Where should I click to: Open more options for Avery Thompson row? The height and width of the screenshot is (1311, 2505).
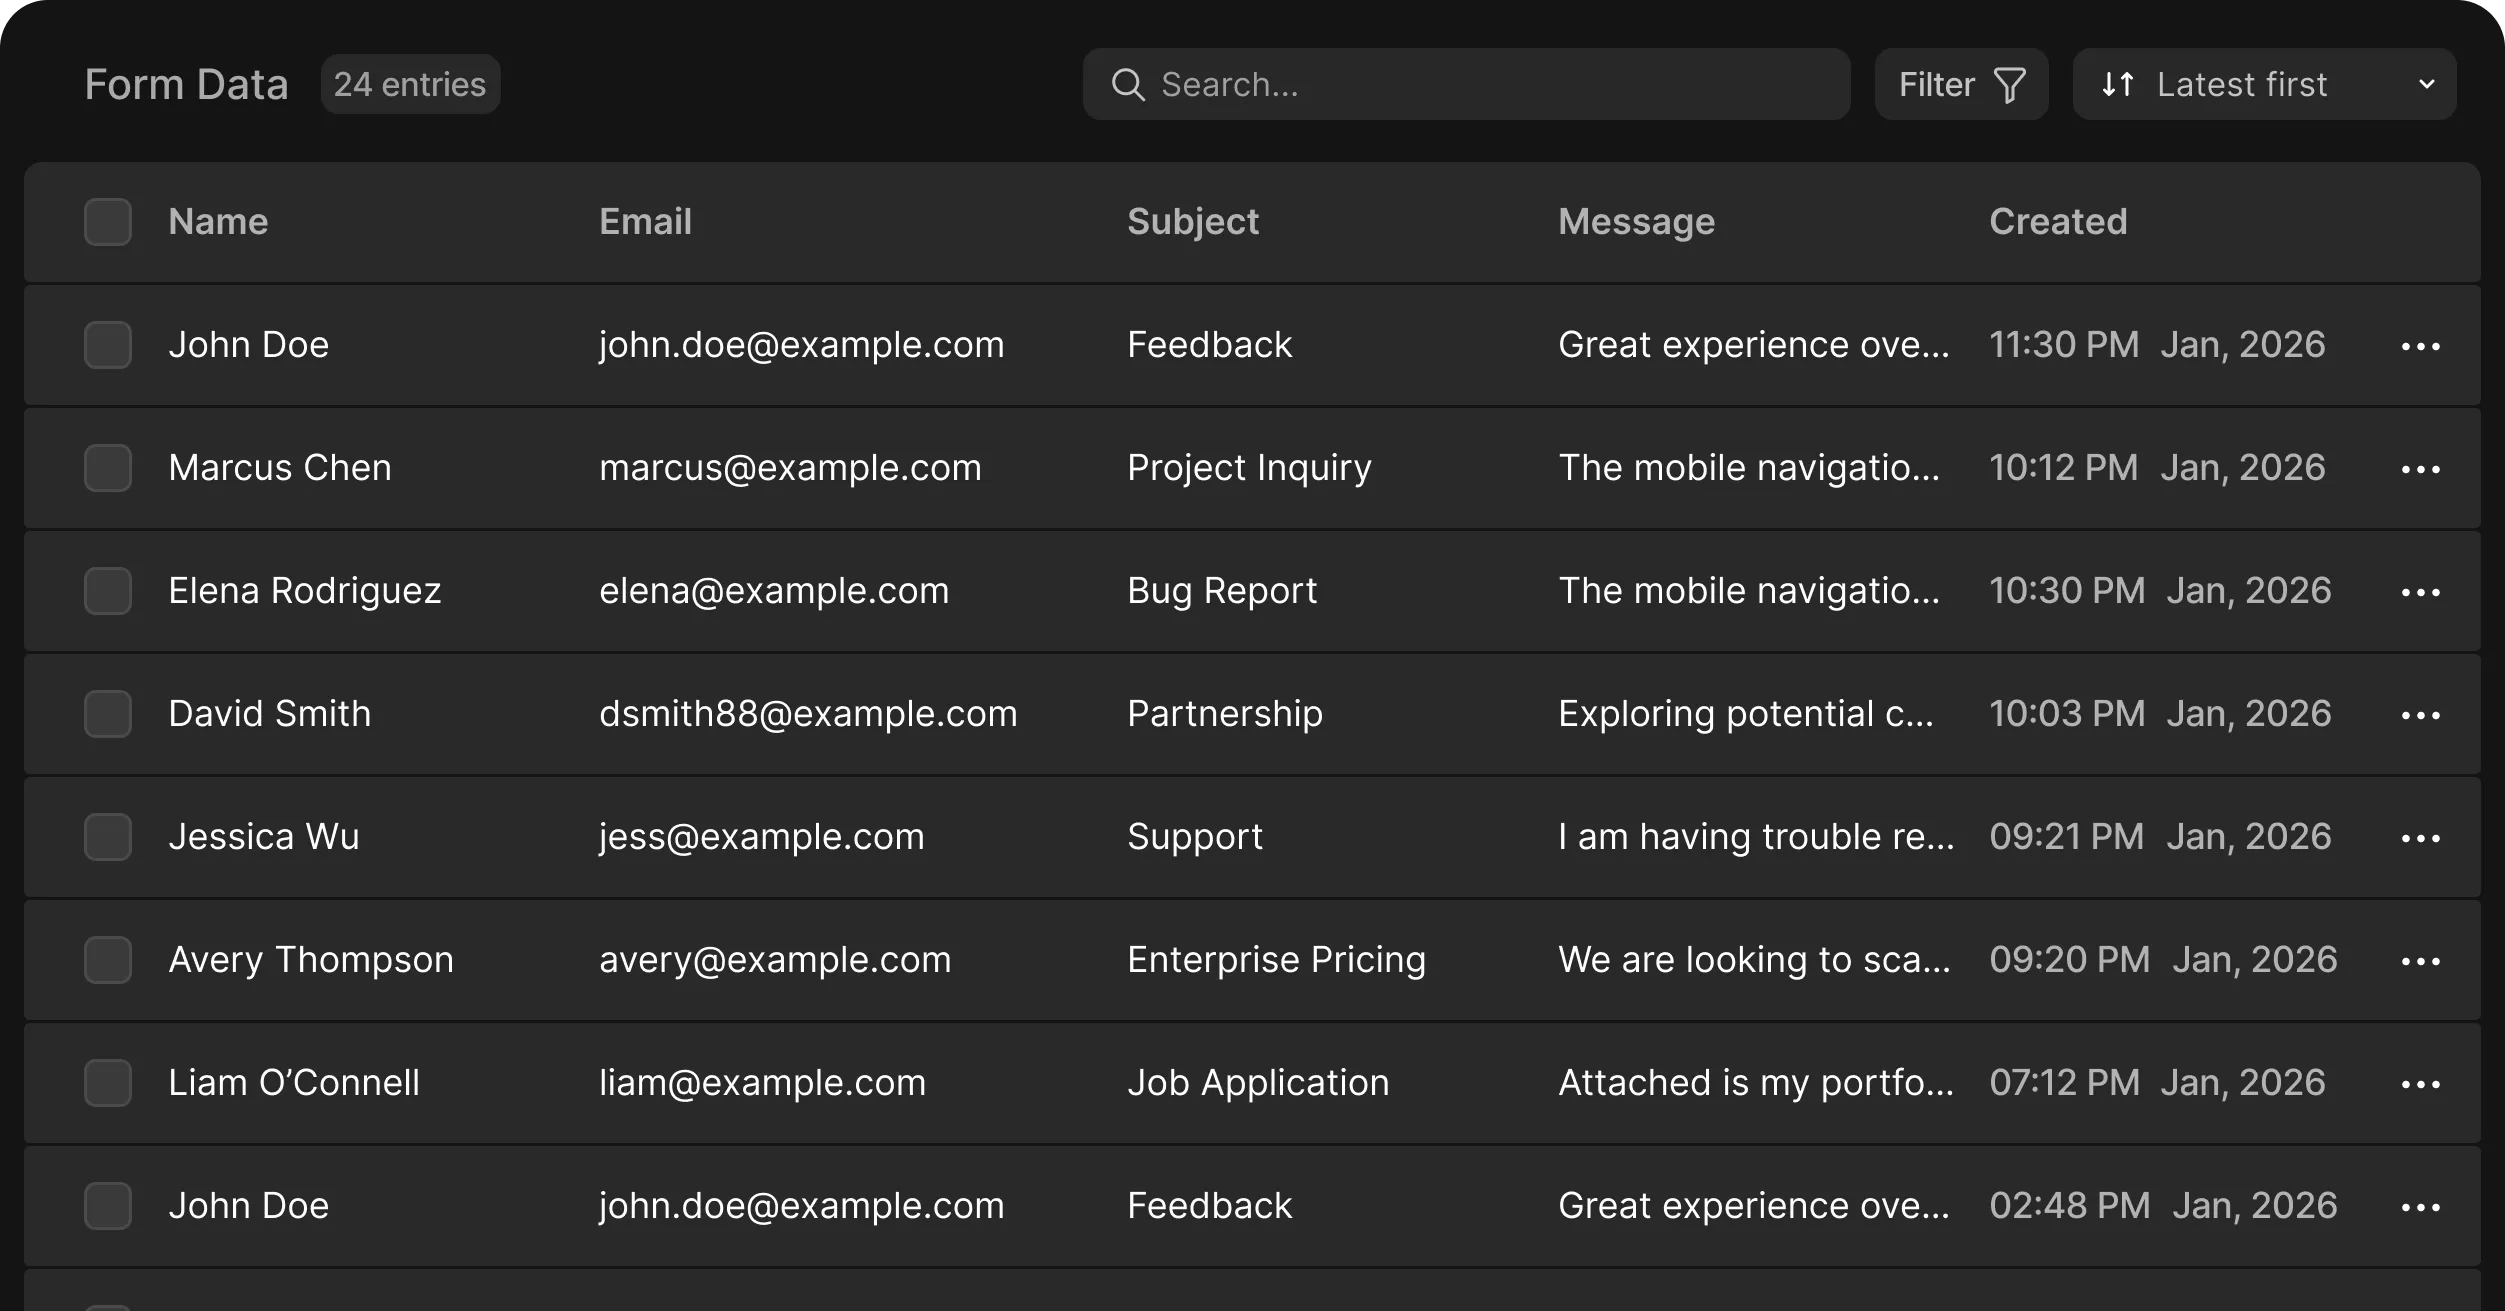(x=2420, y=961)
